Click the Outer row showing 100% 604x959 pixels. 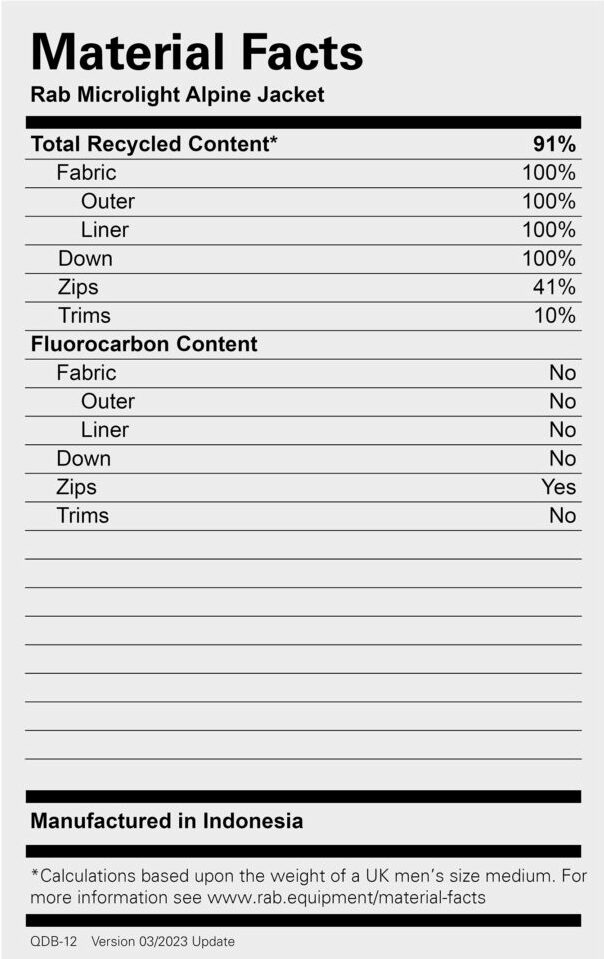tap(108, 201)
